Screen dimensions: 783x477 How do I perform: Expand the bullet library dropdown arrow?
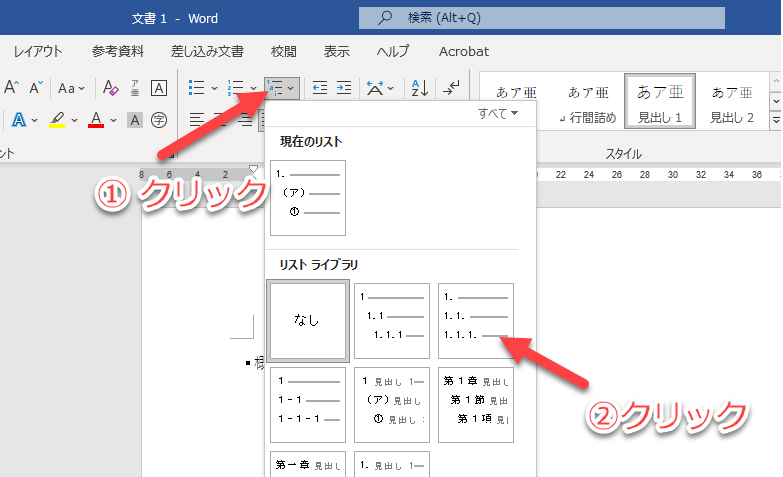point(214,88)
